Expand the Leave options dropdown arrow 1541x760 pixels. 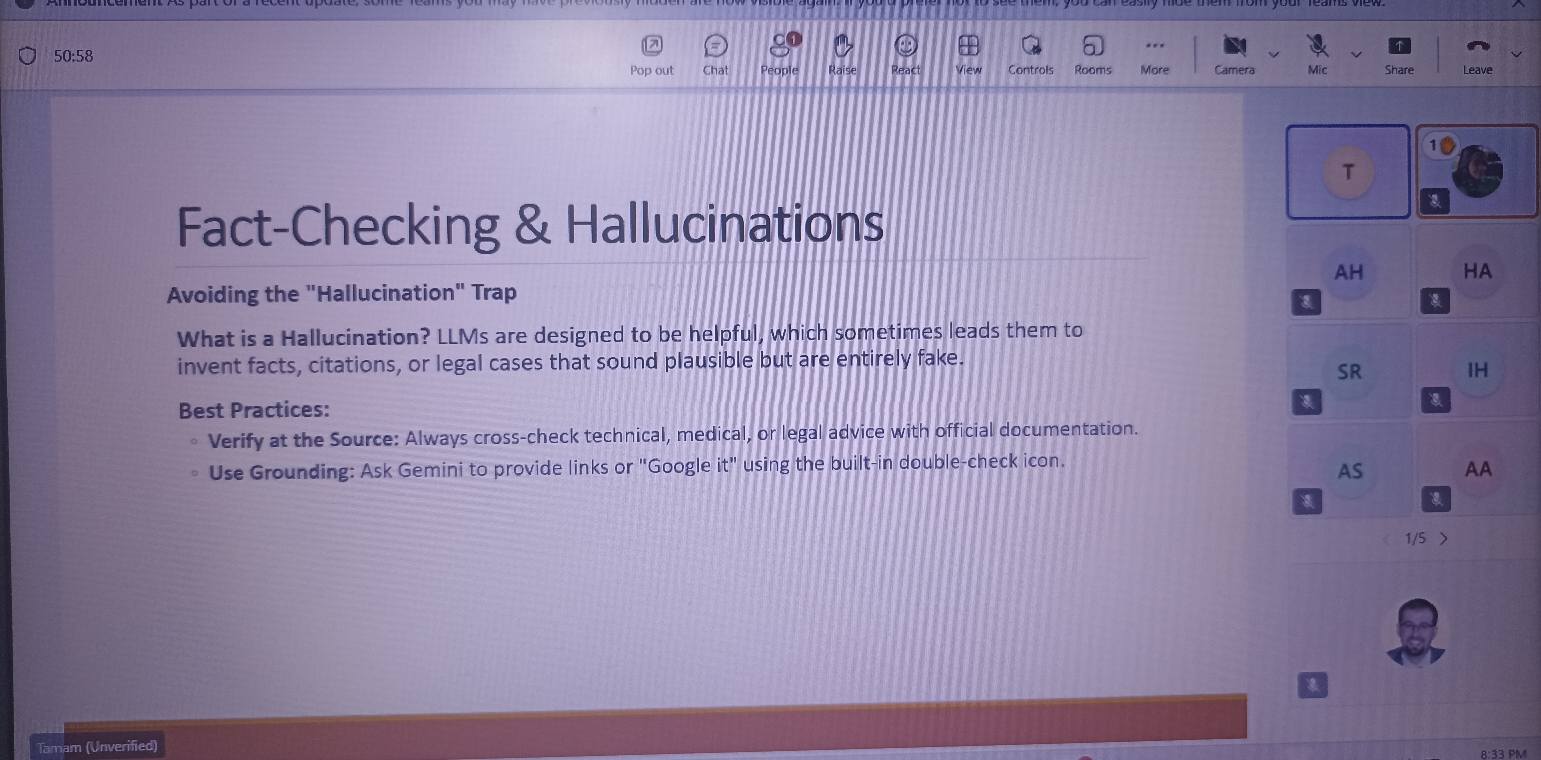[x=1518, y=54]
